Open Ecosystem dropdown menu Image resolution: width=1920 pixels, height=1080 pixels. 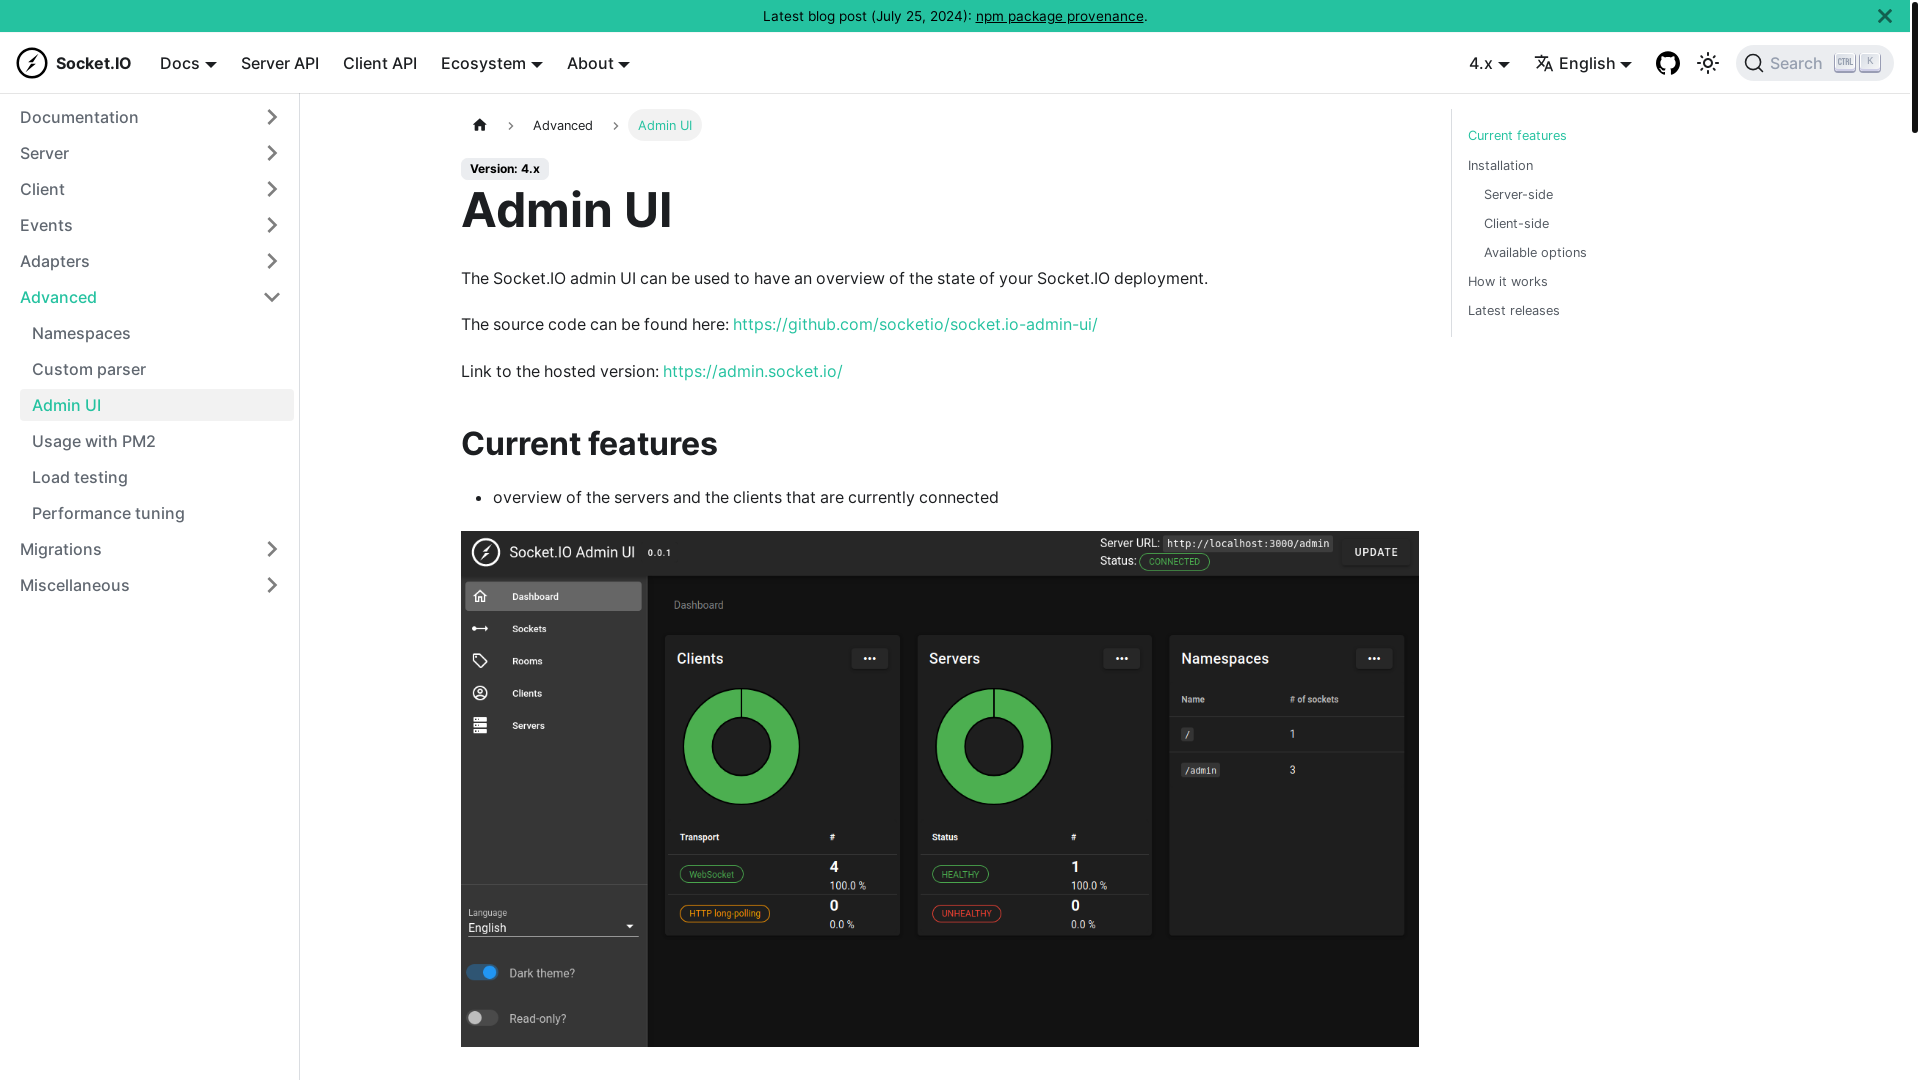(492, 63)
